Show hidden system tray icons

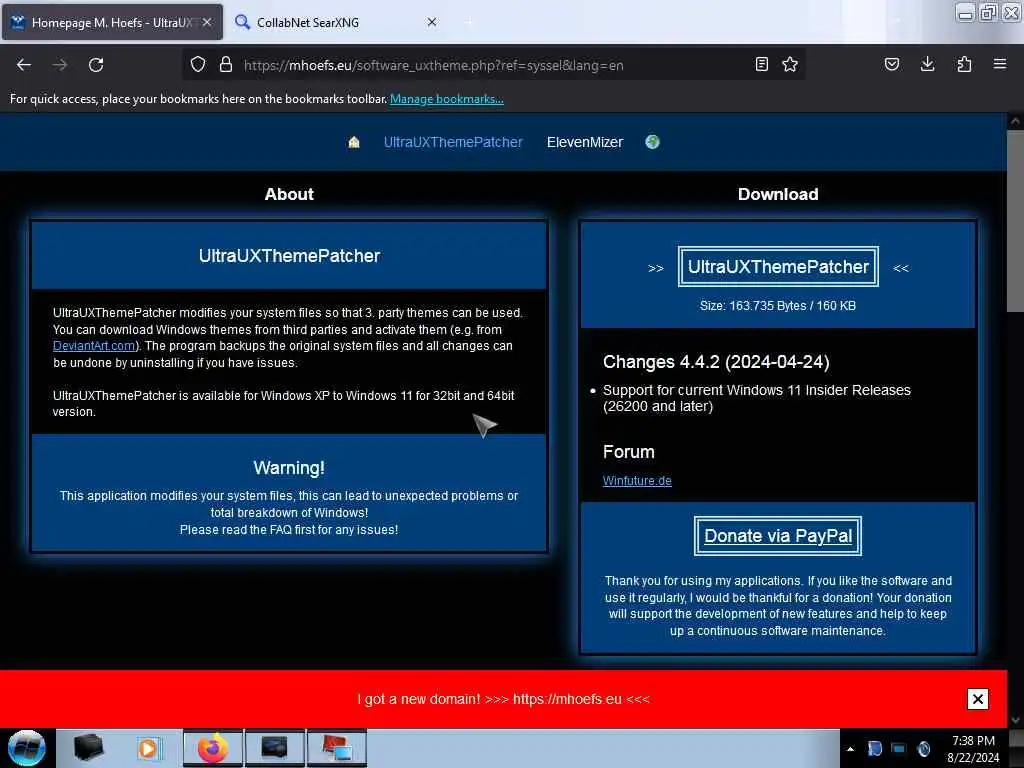[x=850, y=749]
